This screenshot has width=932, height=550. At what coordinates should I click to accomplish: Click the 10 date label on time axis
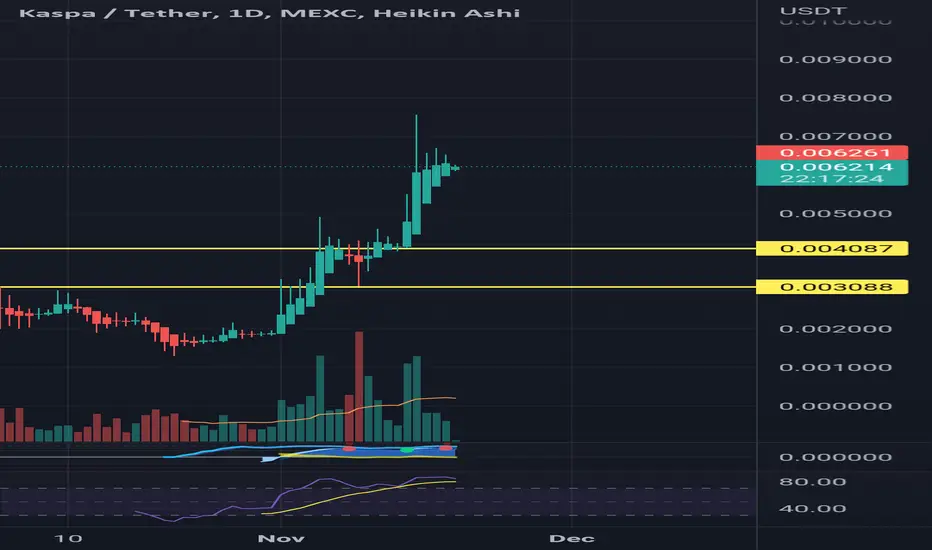(x=68, y=539)
